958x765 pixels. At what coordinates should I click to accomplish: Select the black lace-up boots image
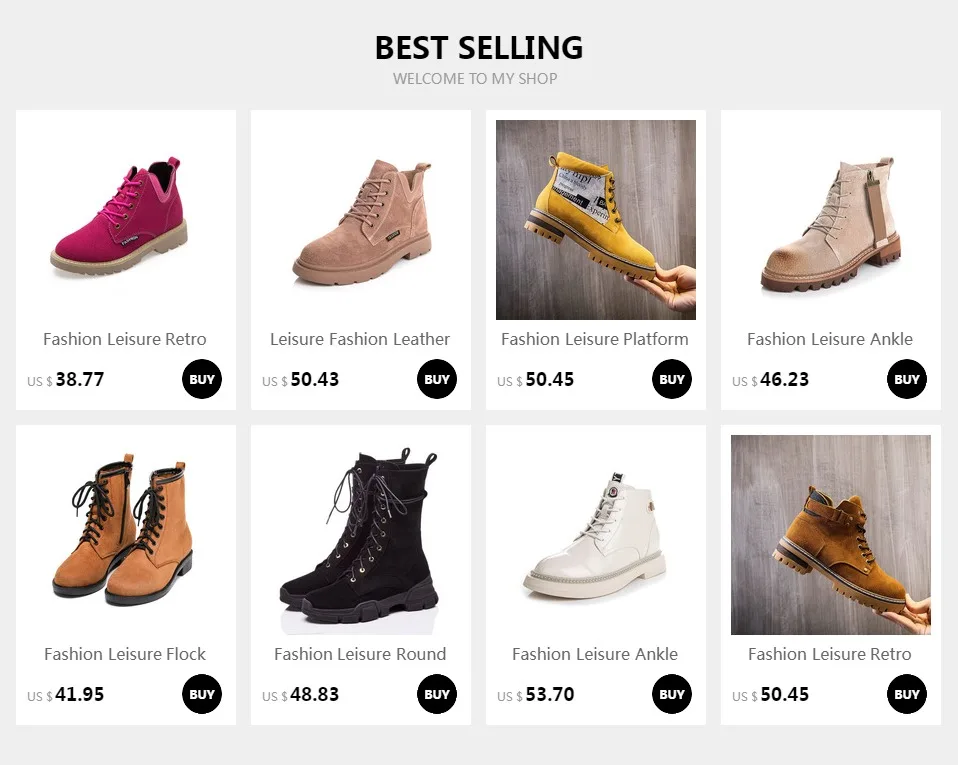point(361,535)
